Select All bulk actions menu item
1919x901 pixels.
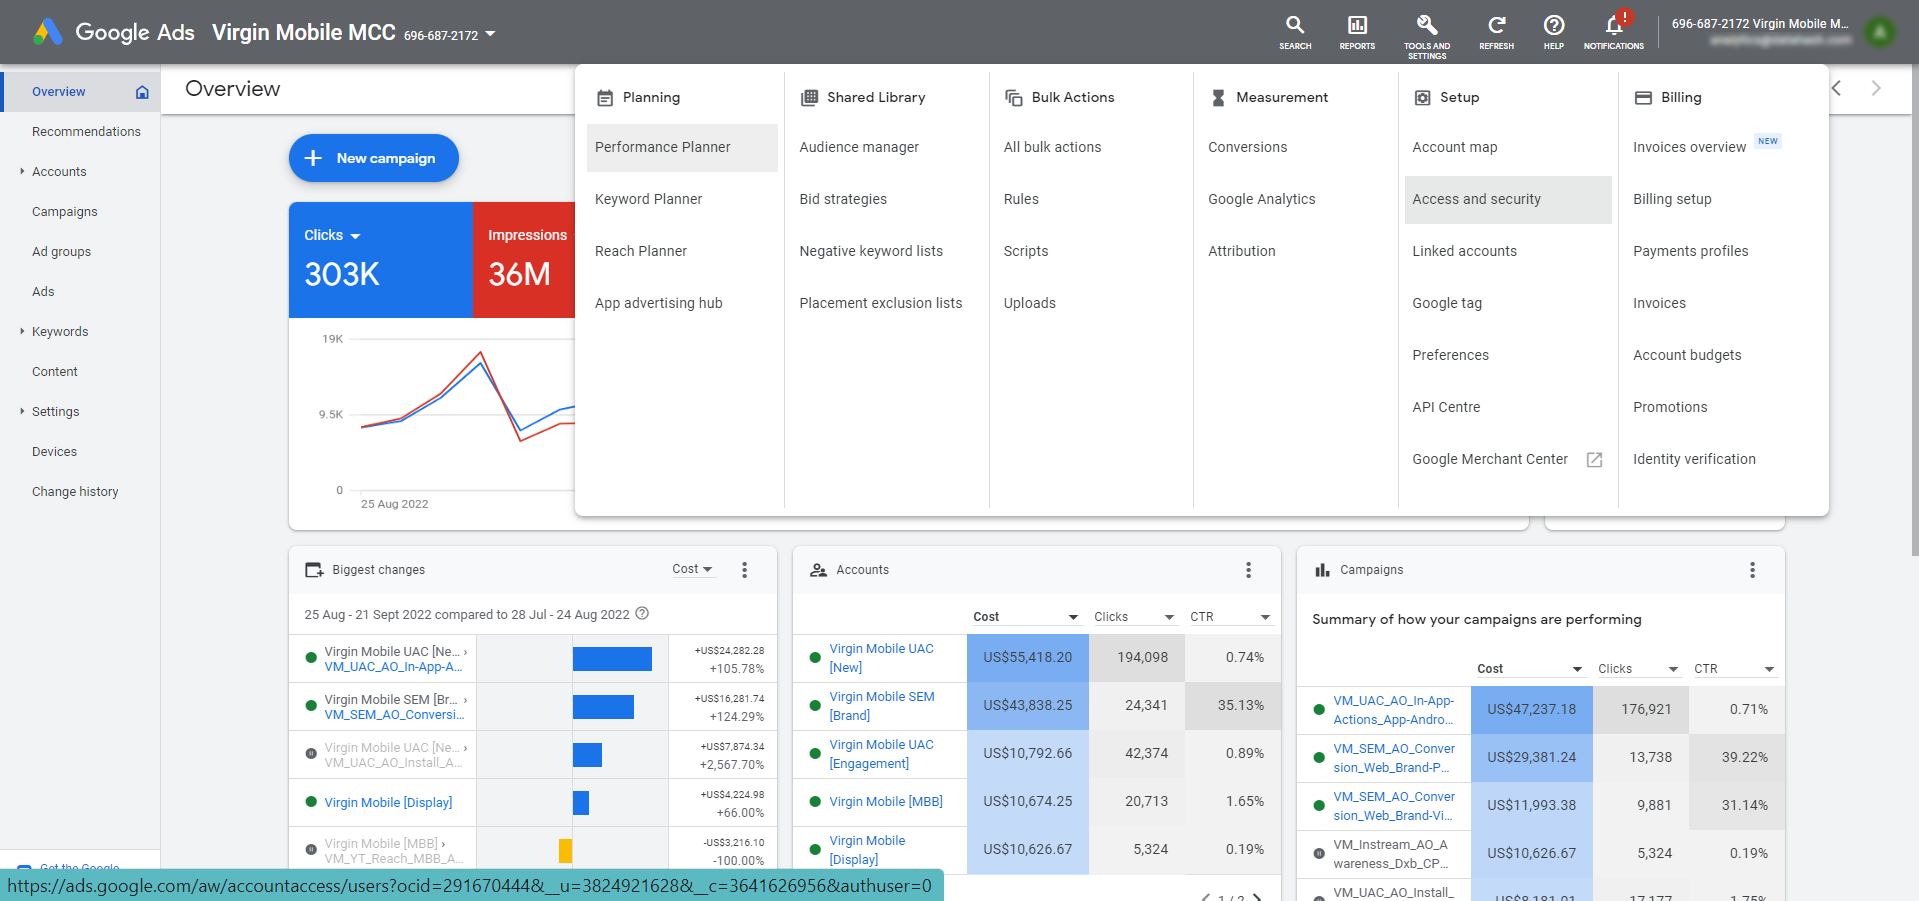(x=1052, y=147)
